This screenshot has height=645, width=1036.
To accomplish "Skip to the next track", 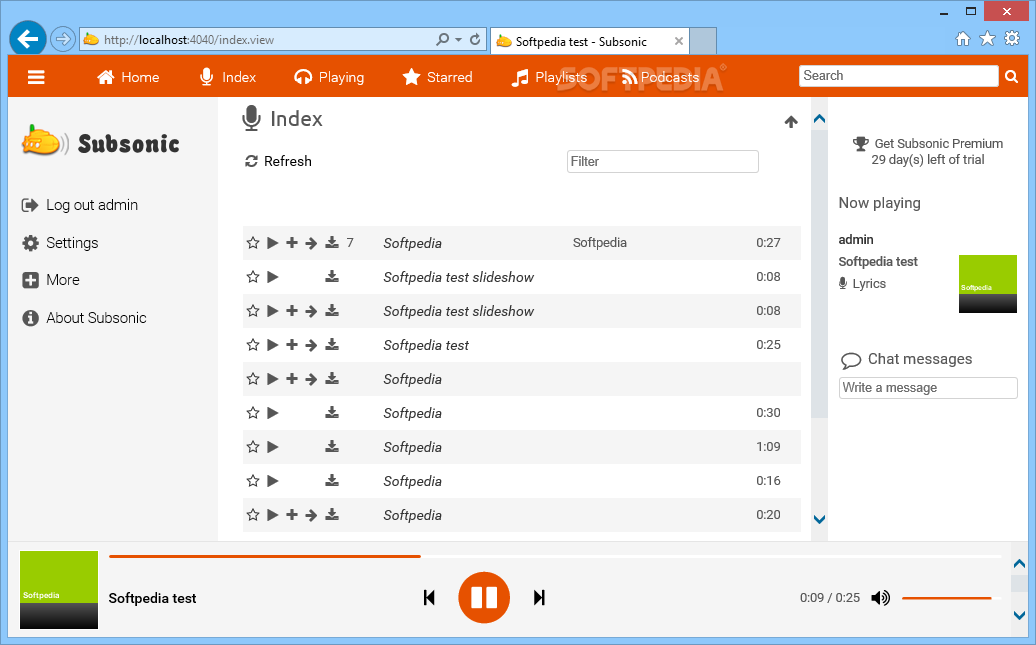I will tap(539, 598).
